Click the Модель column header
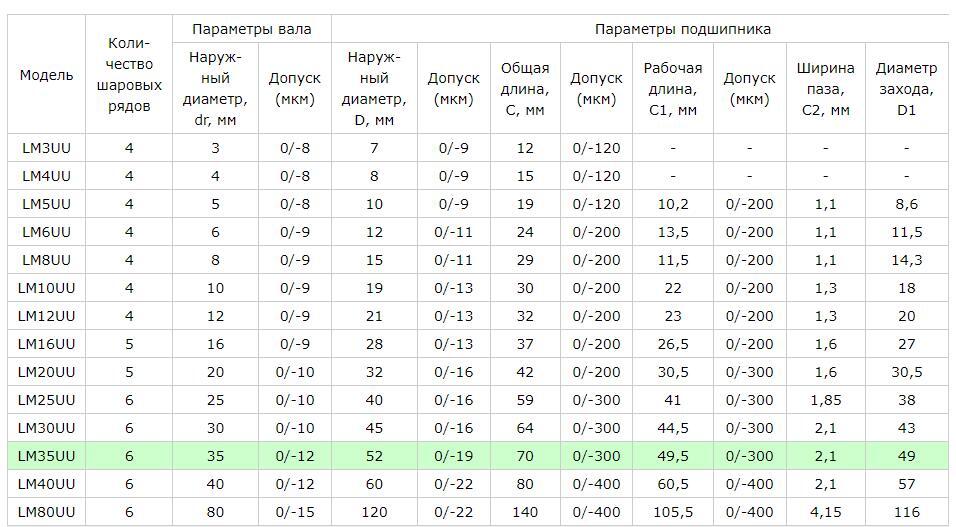The width and height of the screenshot is (956, 527). click(47, 76)
